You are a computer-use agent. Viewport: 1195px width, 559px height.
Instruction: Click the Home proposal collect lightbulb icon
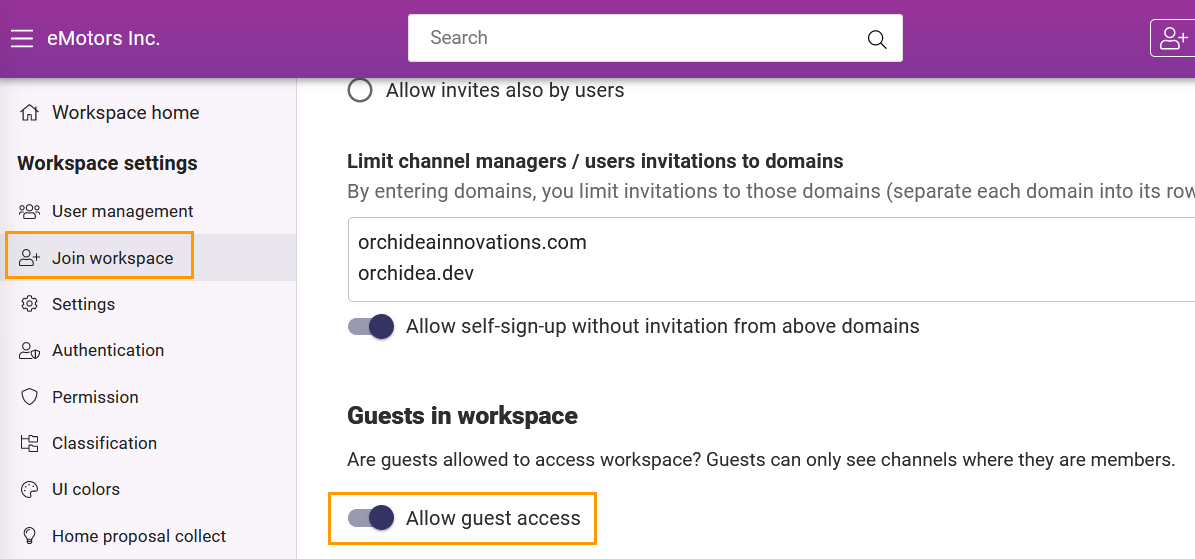click(x=30, y=536)
